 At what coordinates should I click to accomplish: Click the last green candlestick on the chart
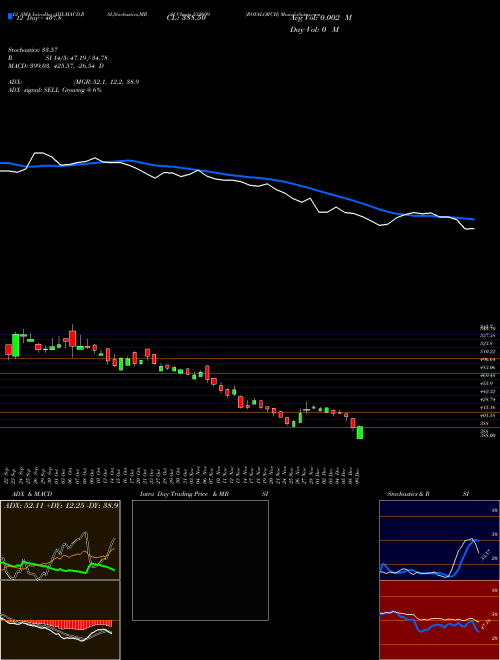[360, 433]
